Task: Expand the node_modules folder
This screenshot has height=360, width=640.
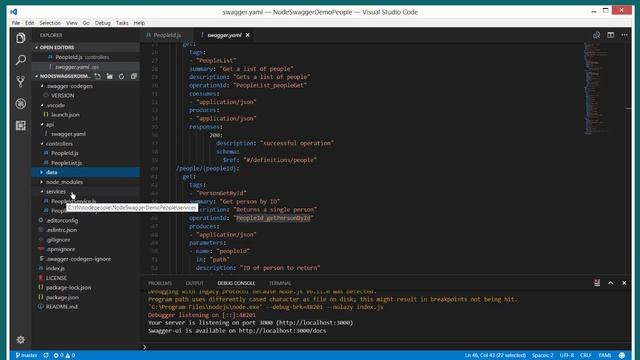Action: (x=86, y=182)
